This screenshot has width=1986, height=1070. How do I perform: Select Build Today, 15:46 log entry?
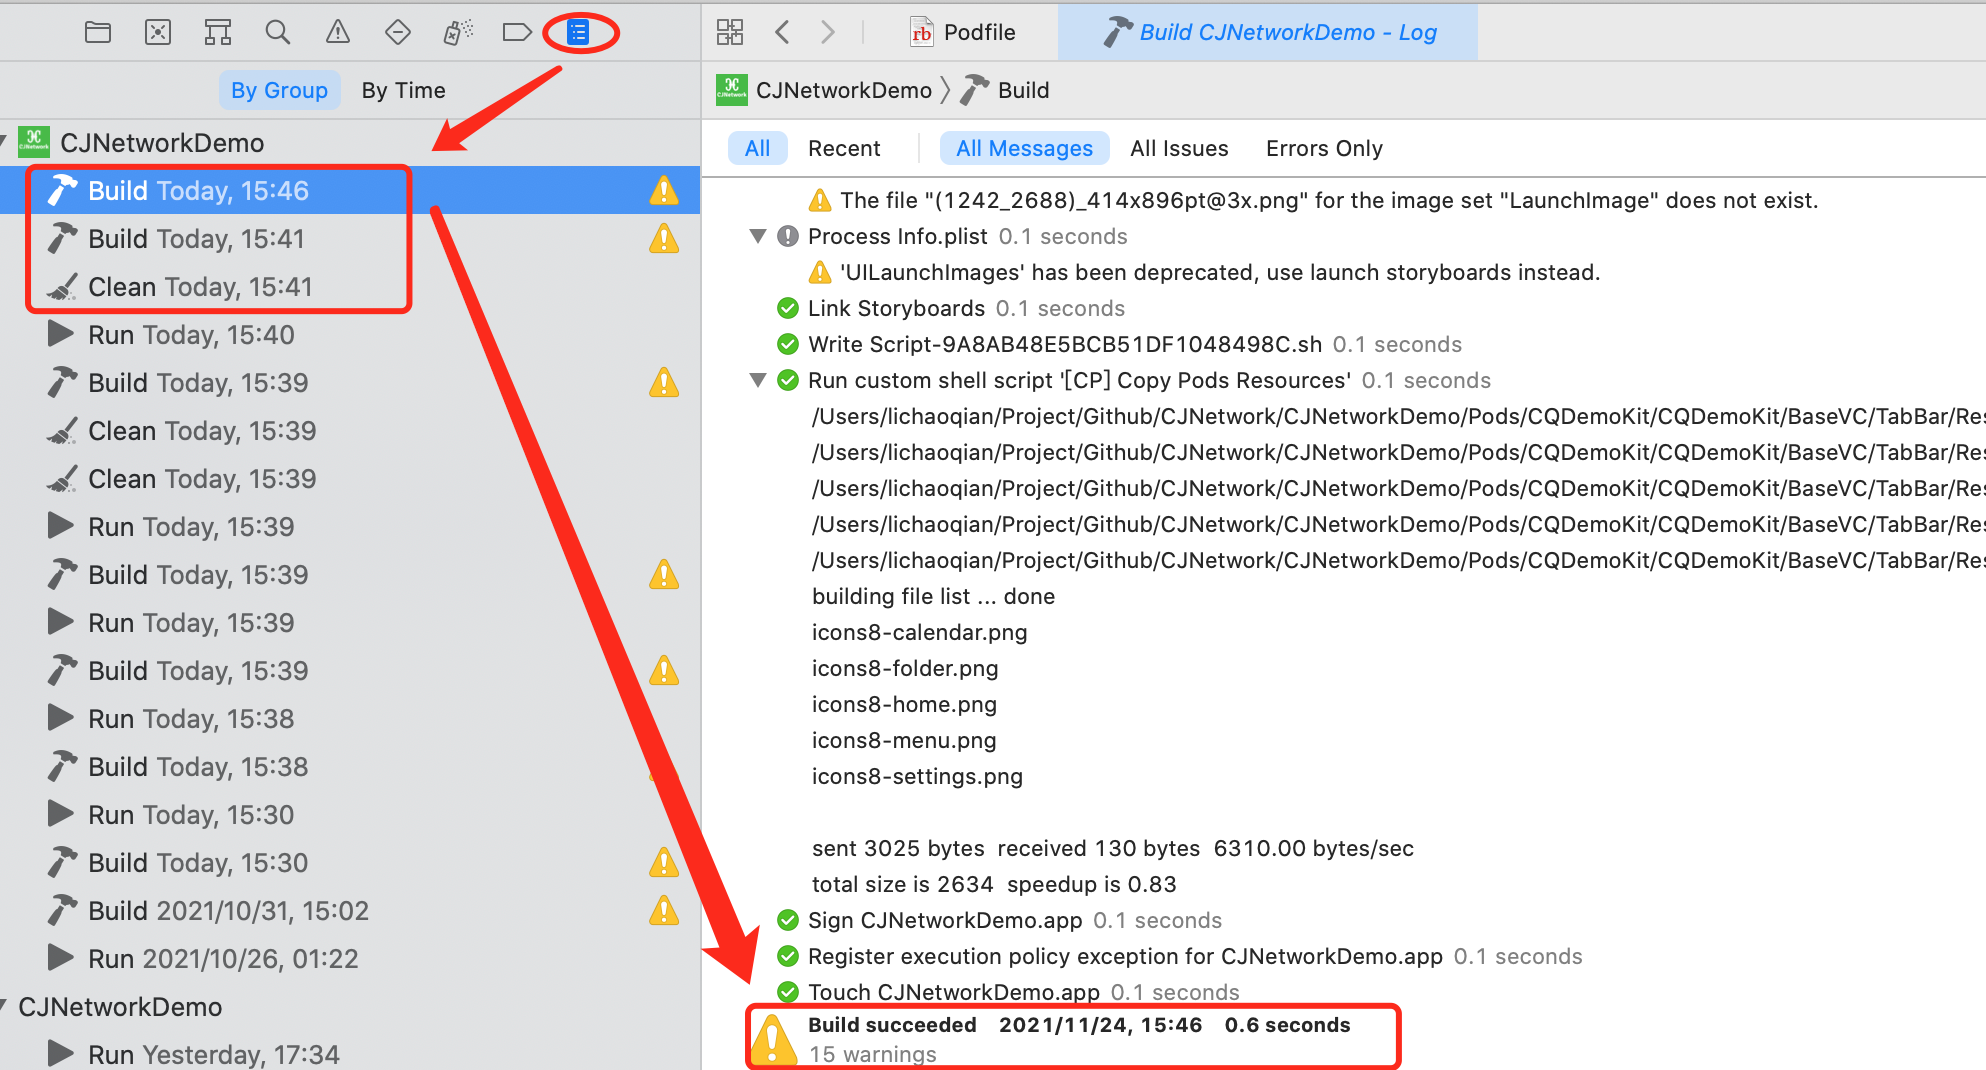point(350,190)
